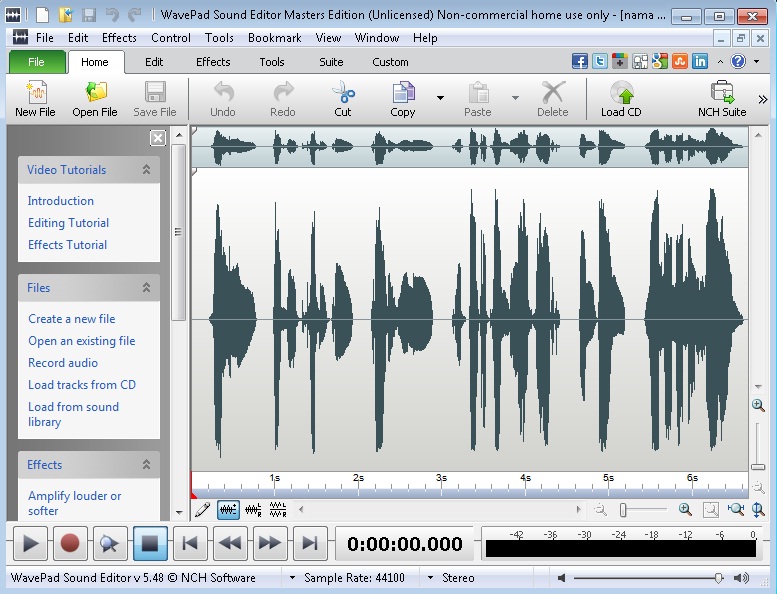
Task: Click the Open File toolbar icon
Action: 95,99
